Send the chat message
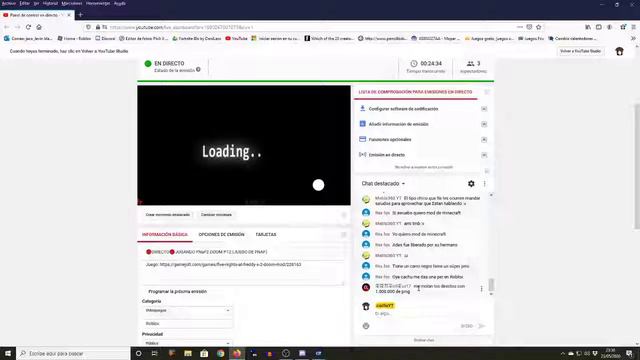The image size is (640, 360). pos(482,326)
